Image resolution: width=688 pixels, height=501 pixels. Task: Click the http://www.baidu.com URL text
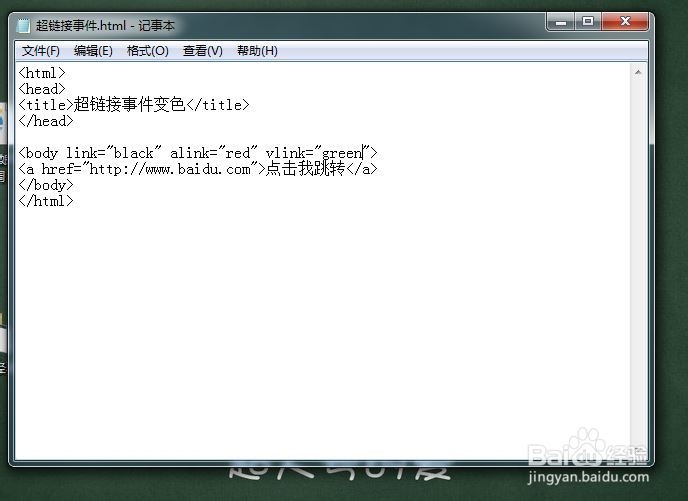(170, 169)
